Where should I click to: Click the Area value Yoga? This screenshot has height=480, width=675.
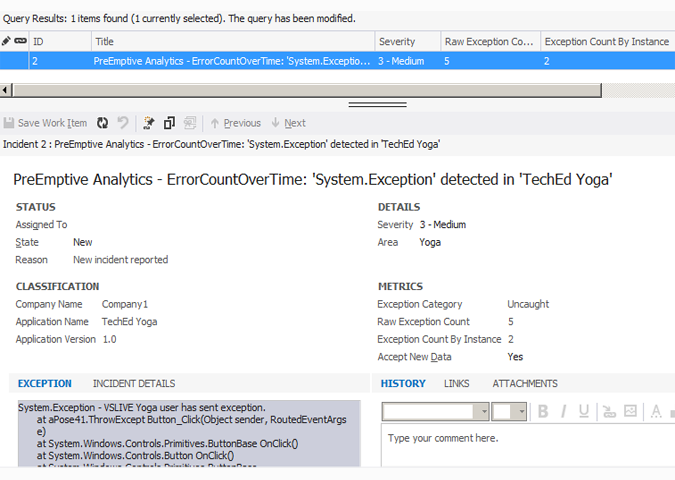coord(430,242)
